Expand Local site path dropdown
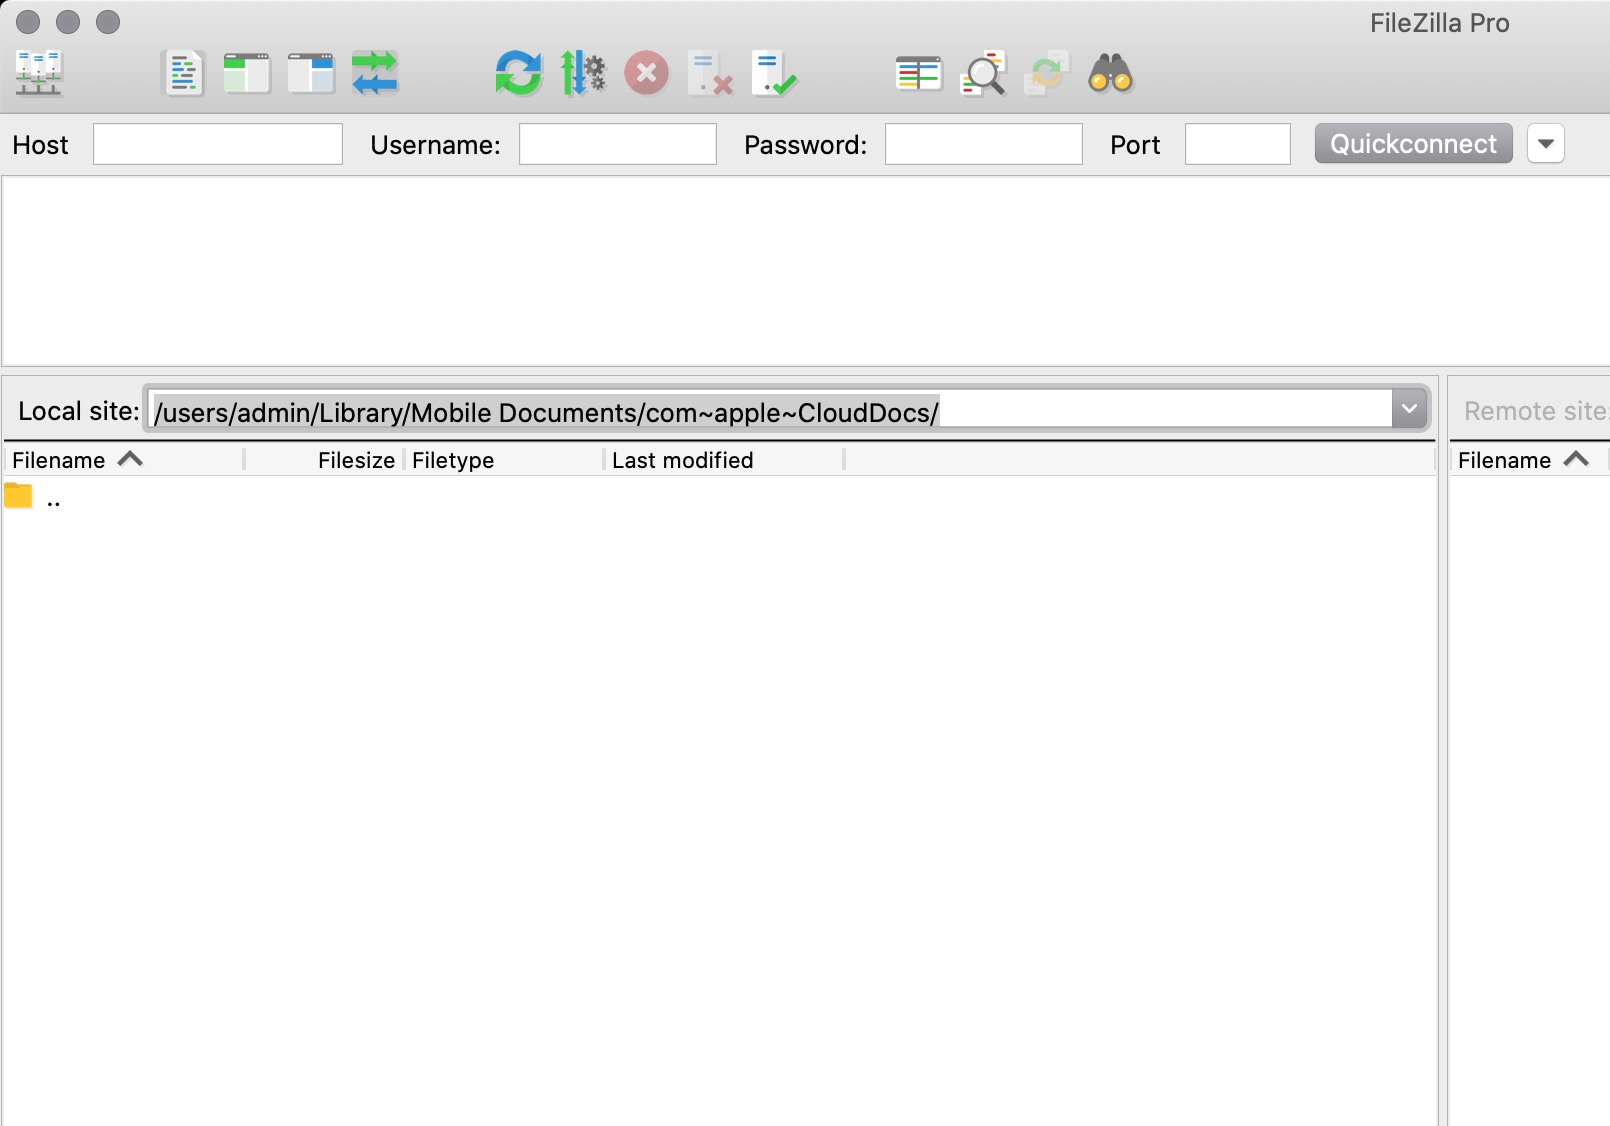Image resolution: width=1610 pixels, height=1126 pixels. tap(1410, 409)
